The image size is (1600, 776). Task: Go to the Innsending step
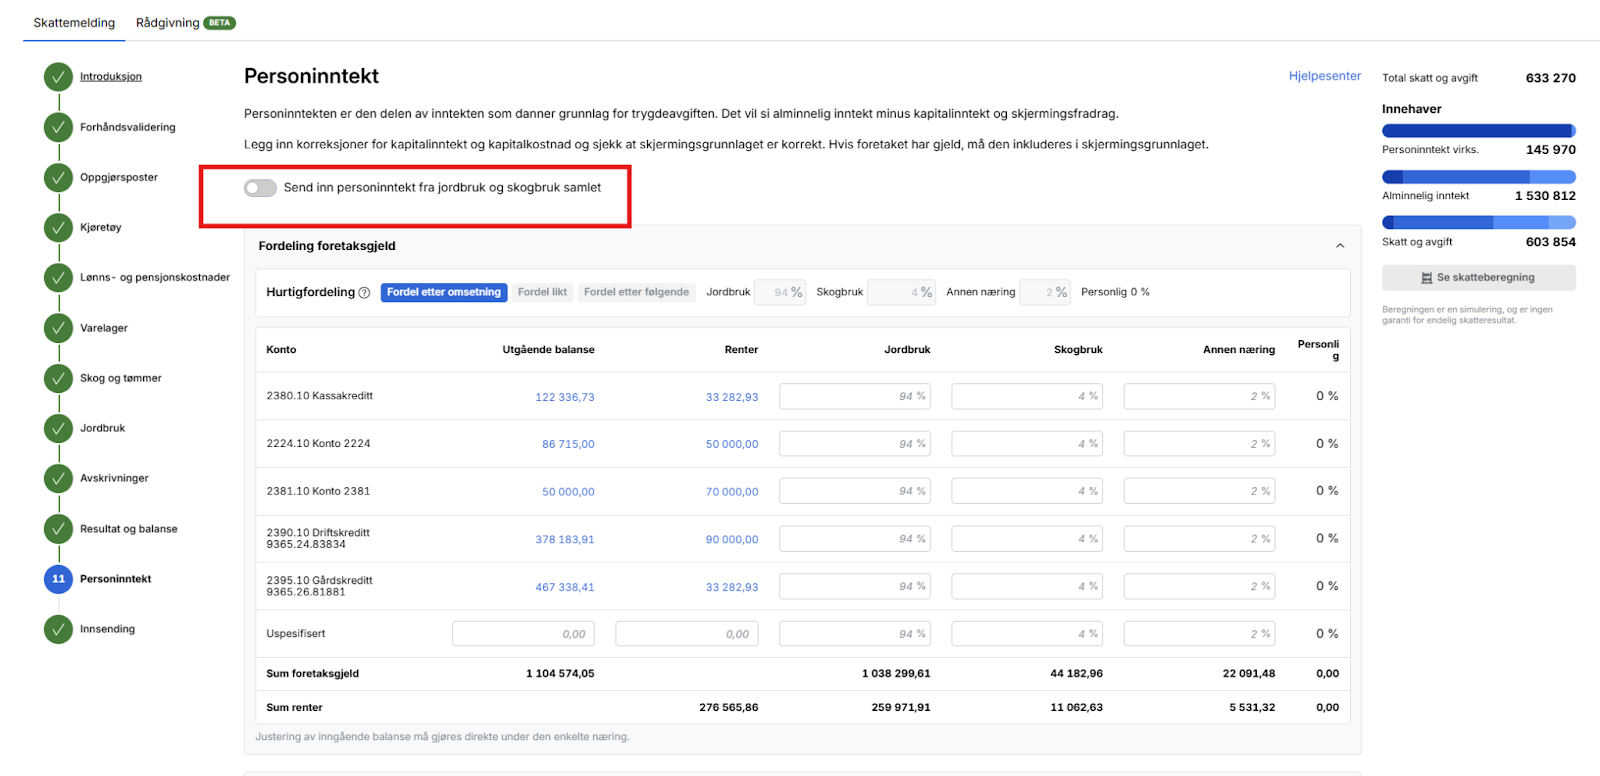108,629
